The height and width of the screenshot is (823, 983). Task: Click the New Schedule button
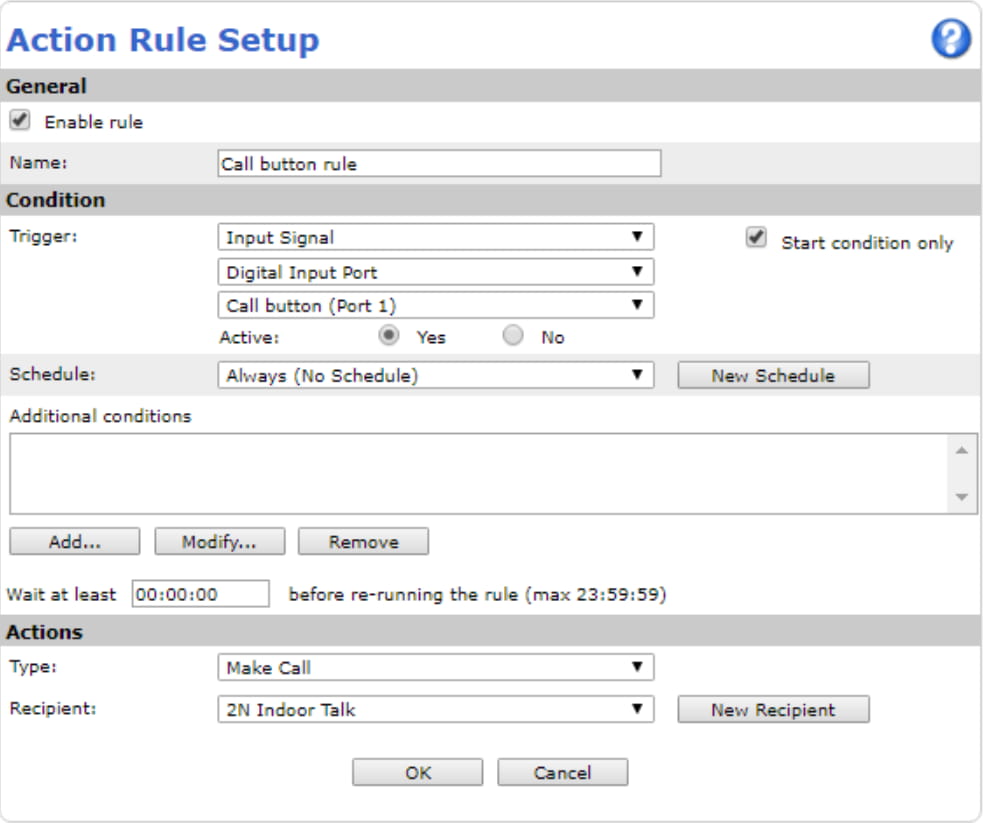tap(773, 375)
